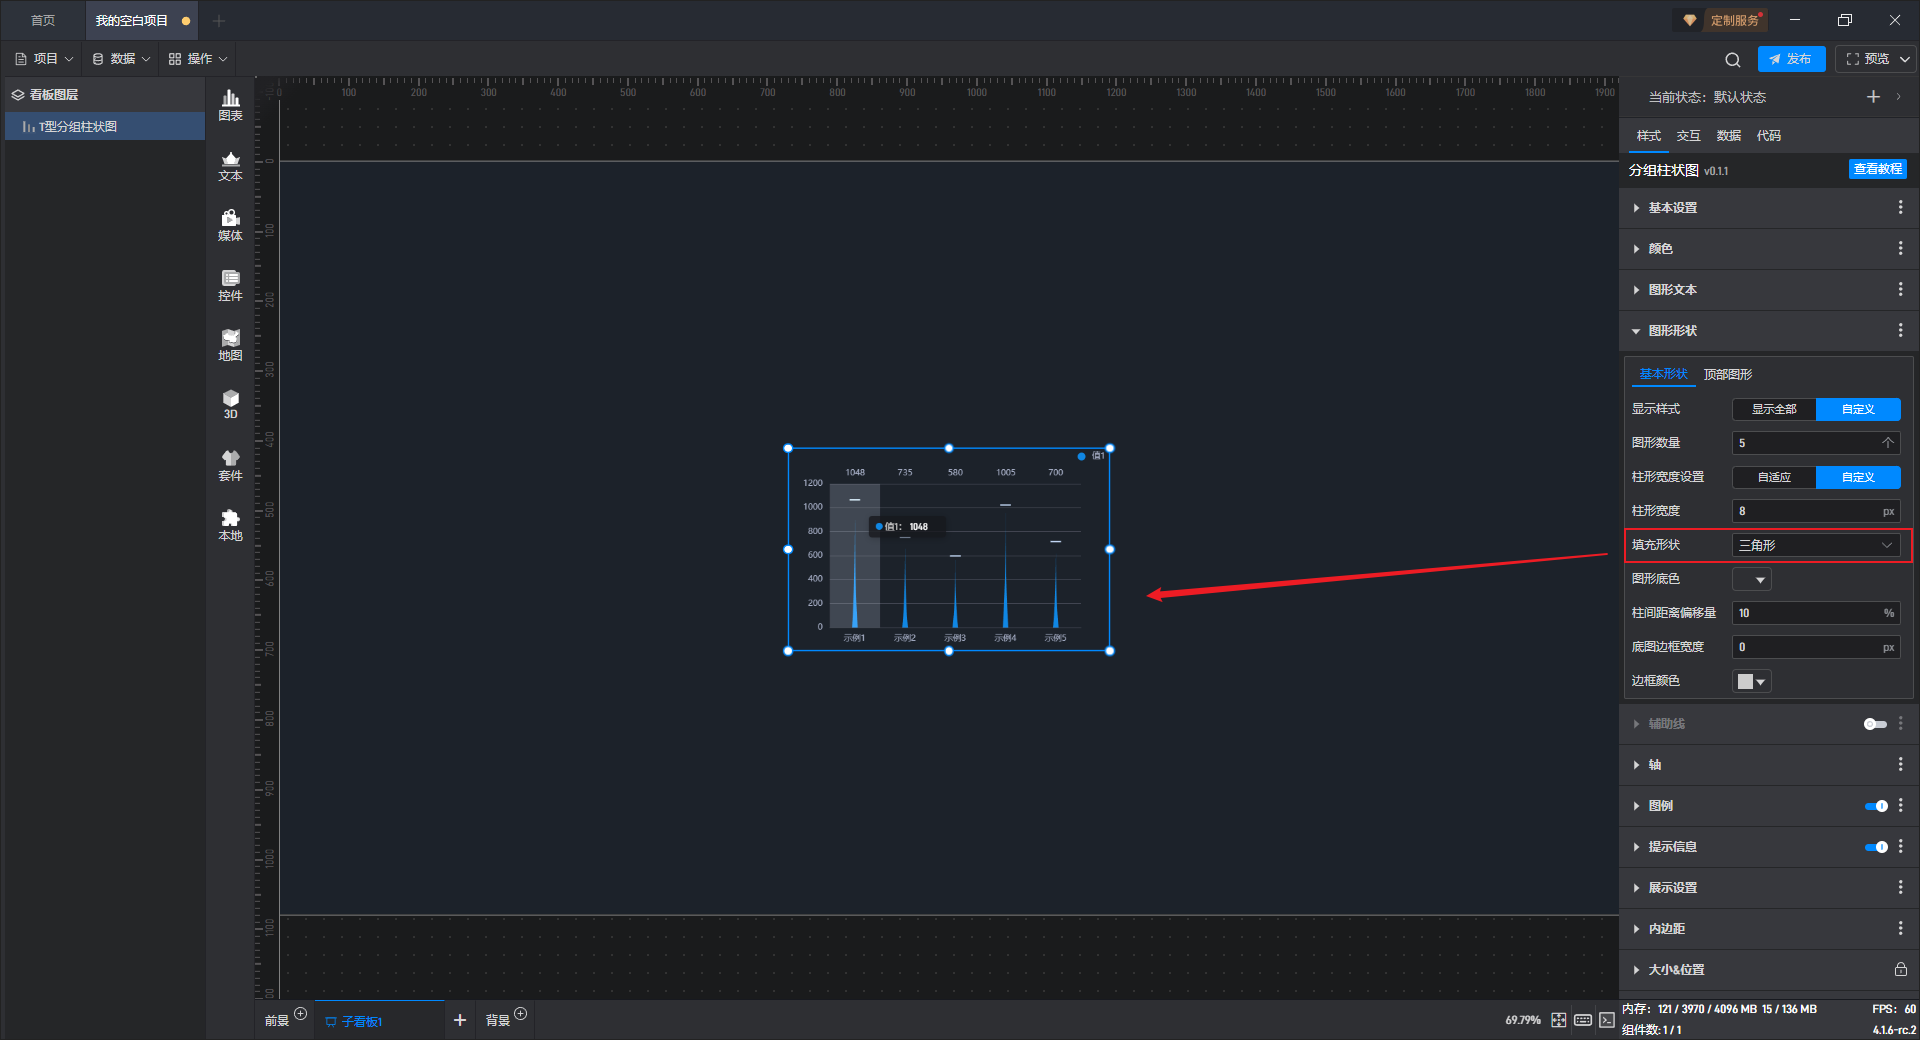Open the 地图 map components panel
This screenshot has width=1920, height=1040.
coord(230,345)
